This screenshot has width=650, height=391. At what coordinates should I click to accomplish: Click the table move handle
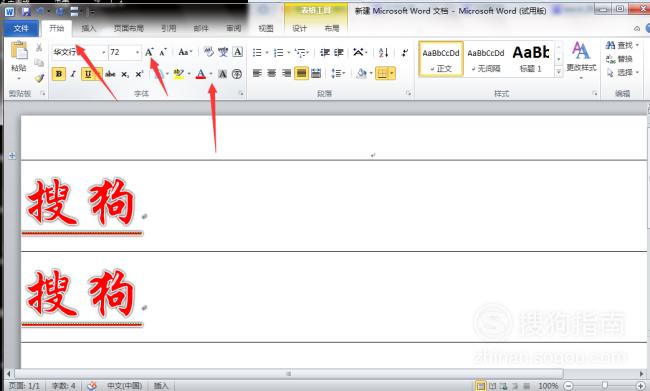click(x=12, y=156)
